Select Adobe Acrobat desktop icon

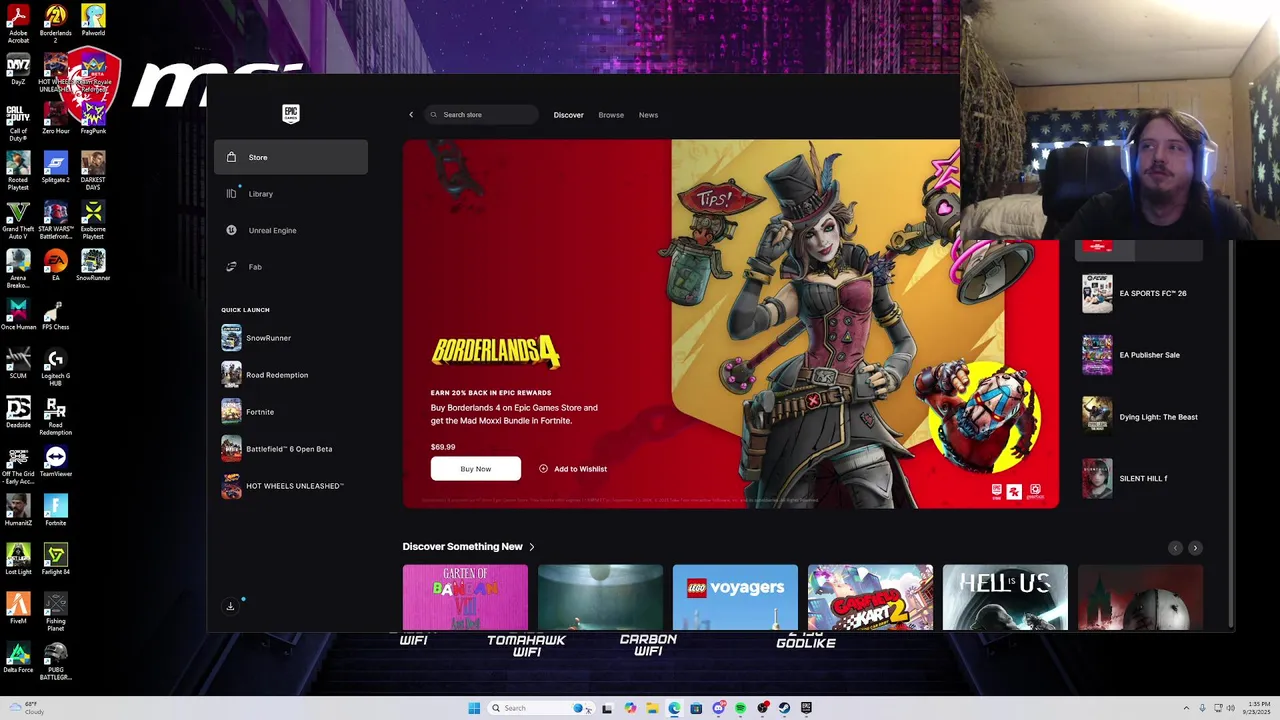tap(18, 23)
